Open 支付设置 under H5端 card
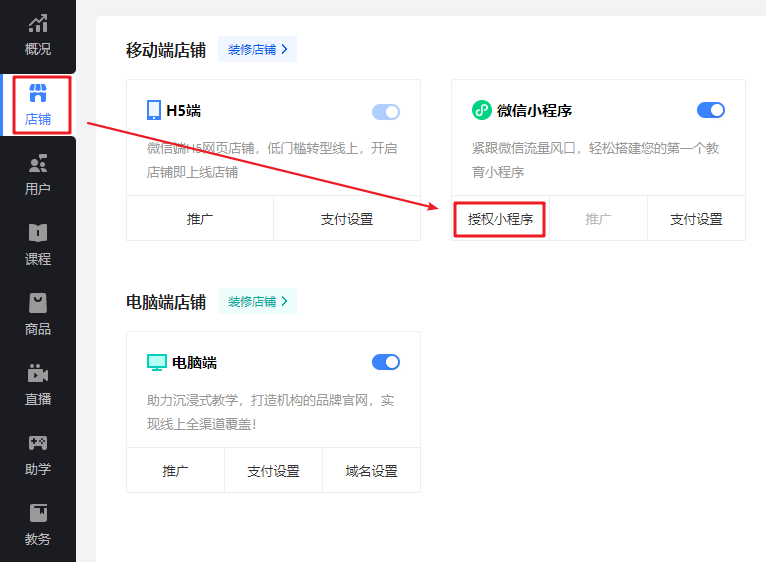The width and height of the screenshot is (766, 562). (347, 218)
